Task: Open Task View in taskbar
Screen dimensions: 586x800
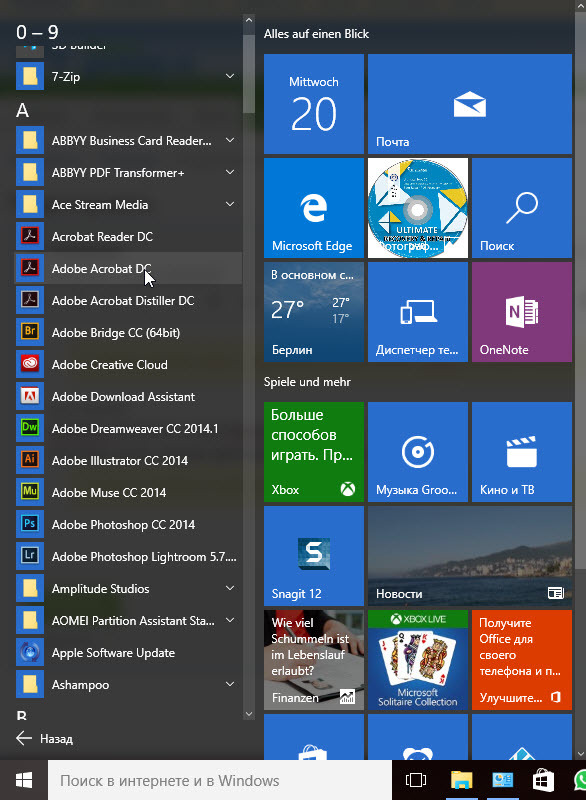Action: click(x=415, y=780)
